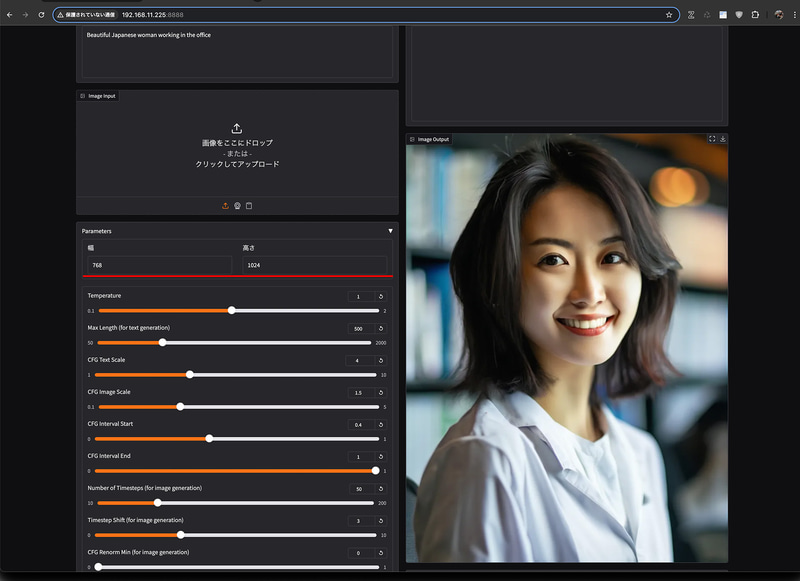
Task: Click the blue-white square extension icon
Action: pyautogui.click(x=723, y=15)
